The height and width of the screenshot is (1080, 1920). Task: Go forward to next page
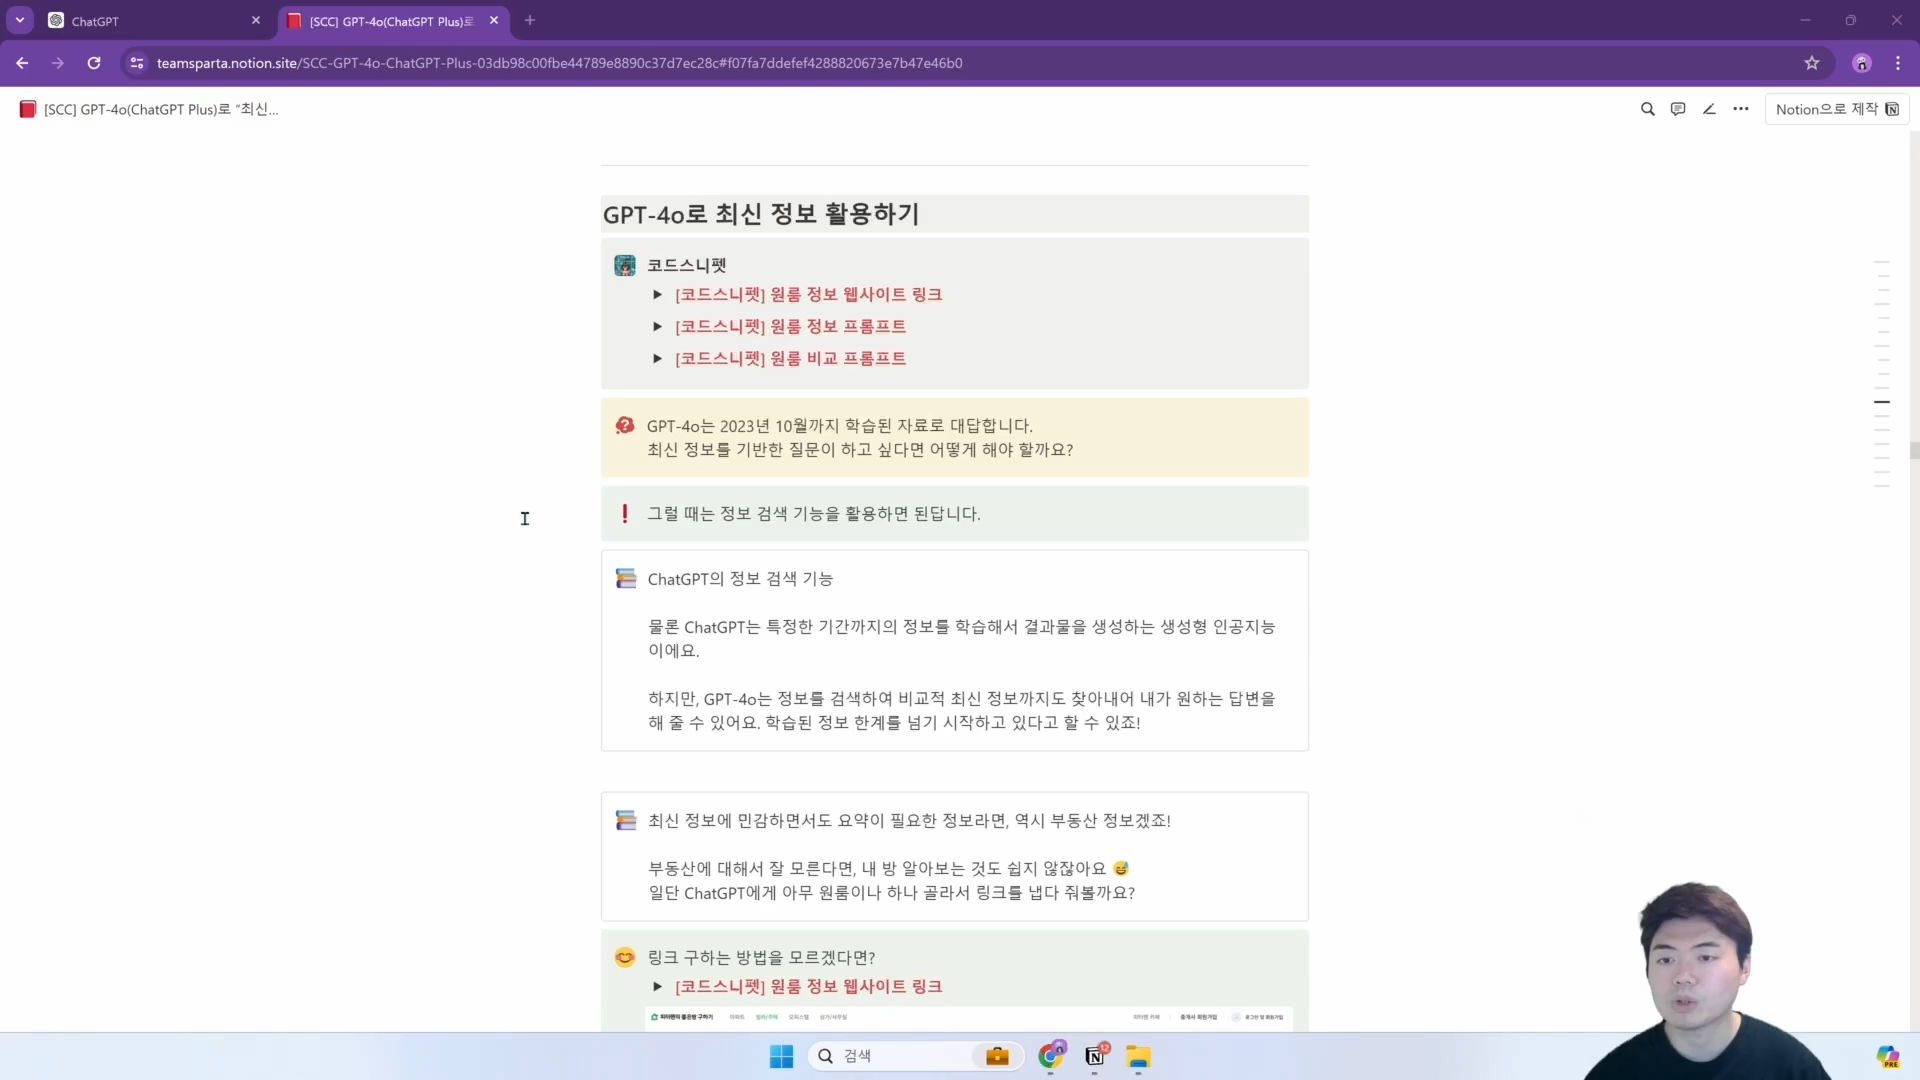[58, 63]
